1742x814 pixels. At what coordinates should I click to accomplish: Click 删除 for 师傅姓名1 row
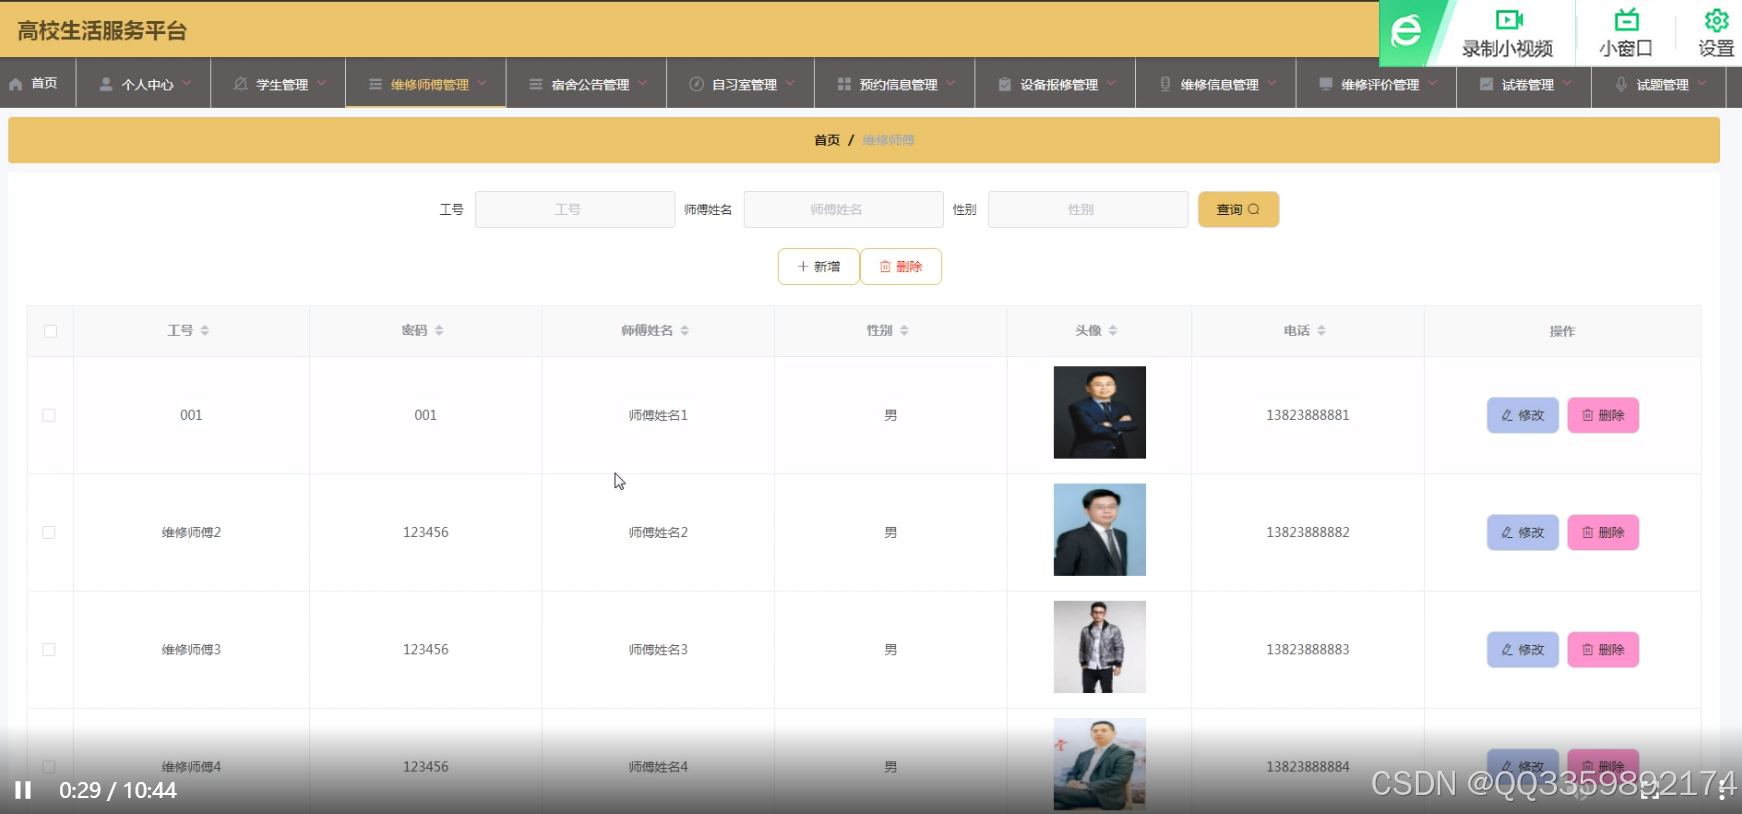click(x=1603, y=415)
